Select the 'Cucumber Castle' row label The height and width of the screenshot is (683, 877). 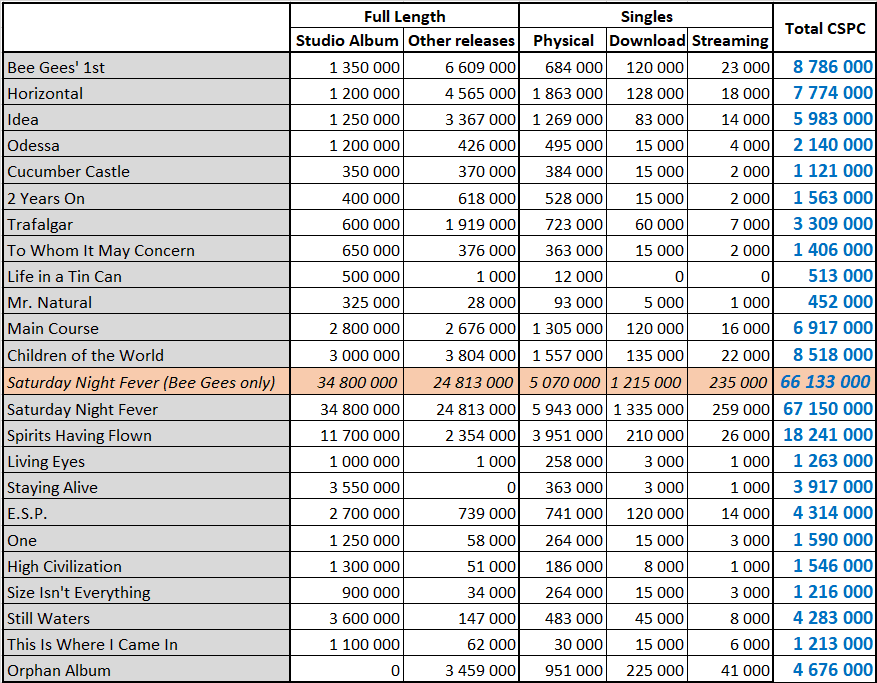coord(147,171)
